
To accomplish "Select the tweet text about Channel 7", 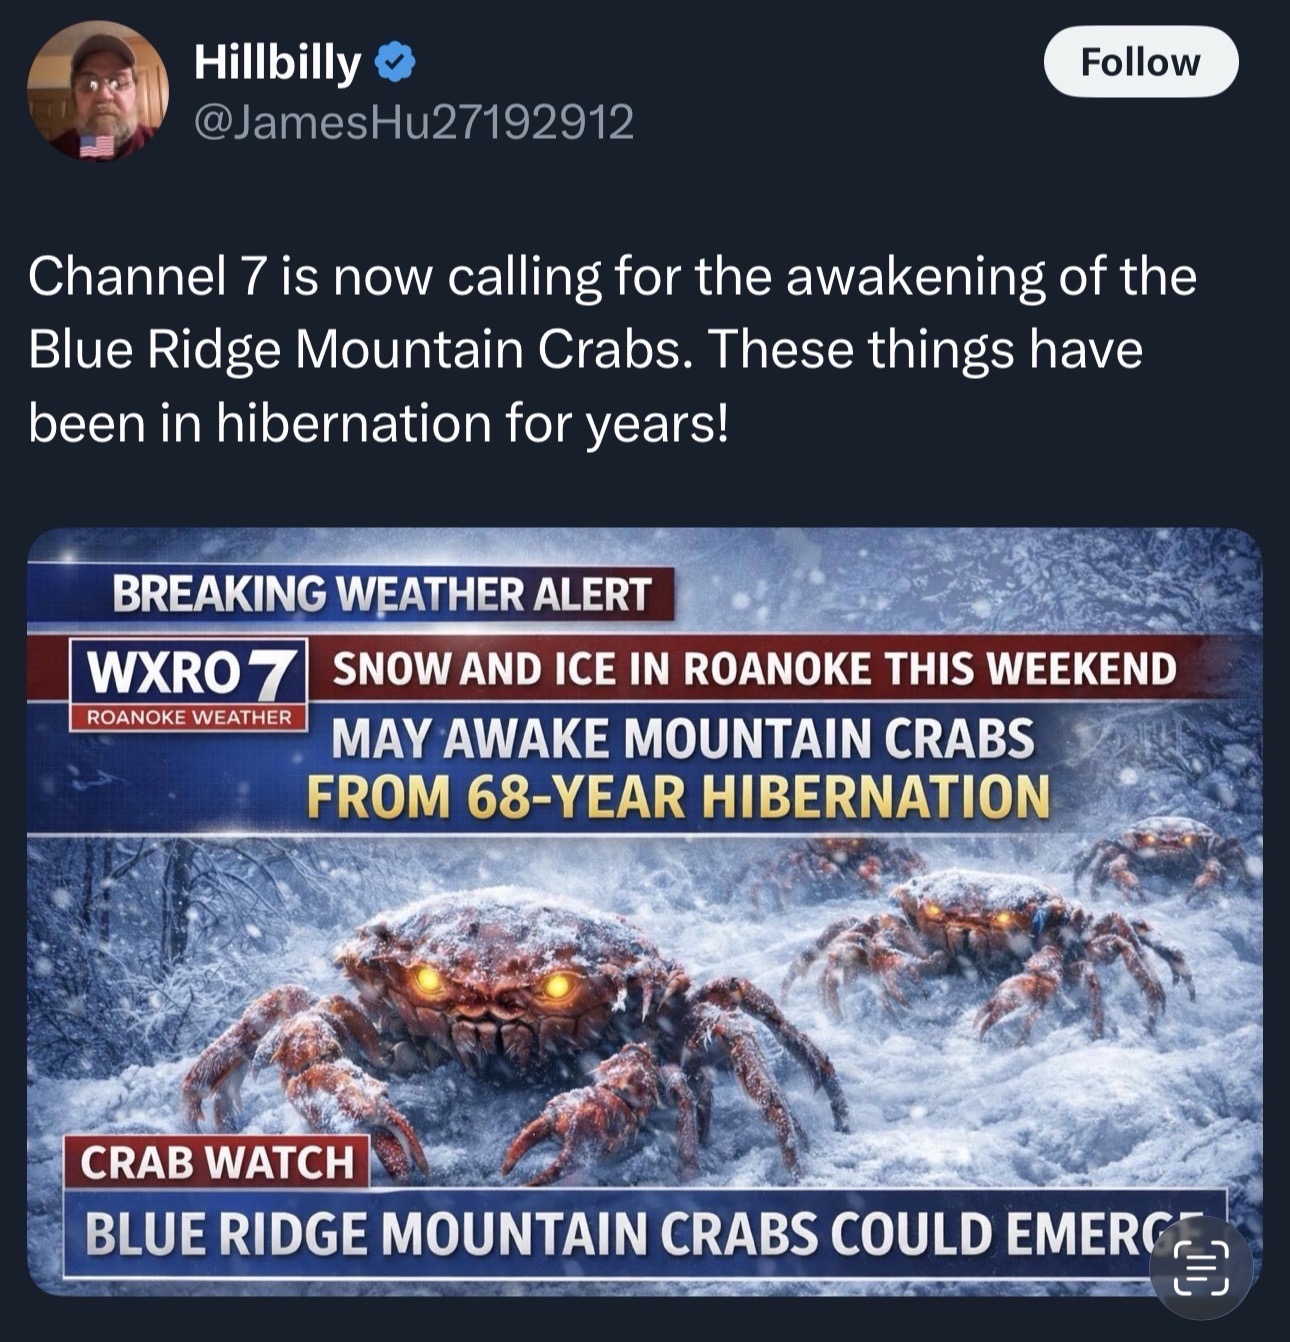I will coord(612,349).
